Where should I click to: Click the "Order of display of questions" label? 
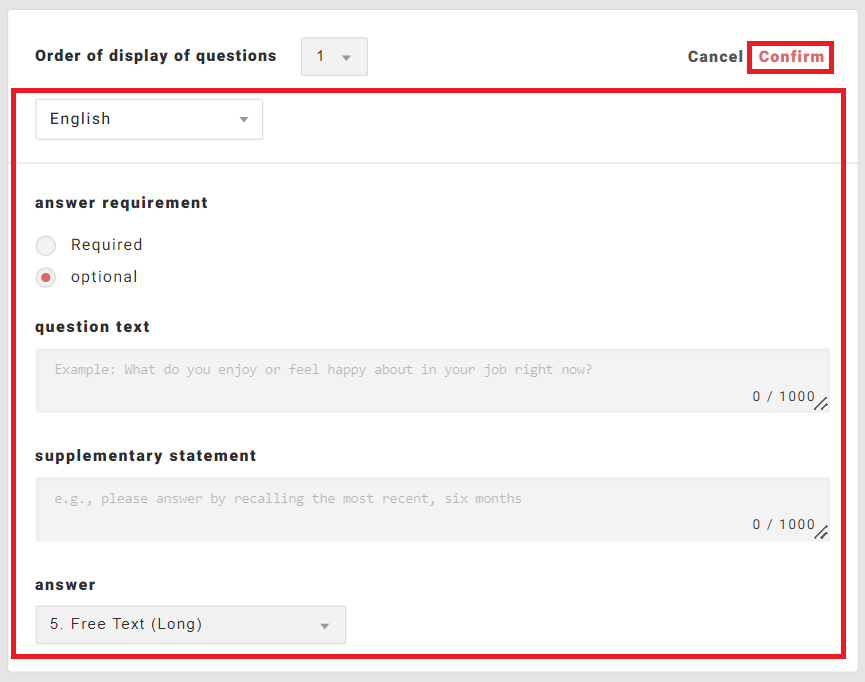[155, 56]
